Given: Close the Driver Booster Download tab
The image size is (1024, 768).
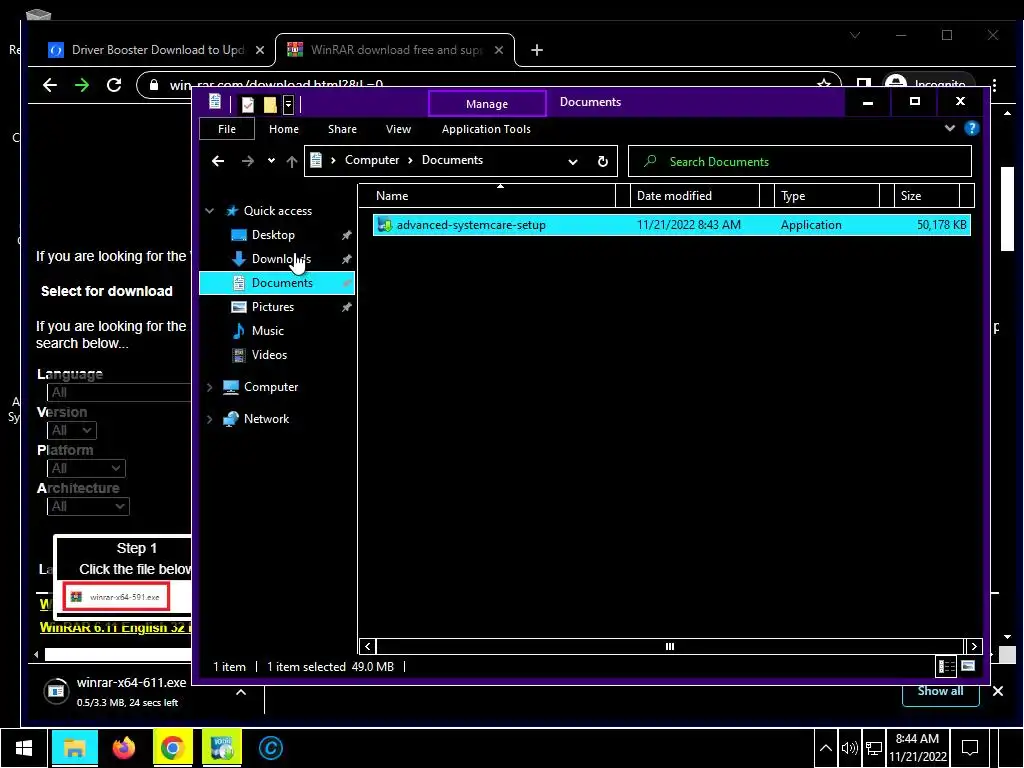Looking at the screenshot, I should (260, 50).
